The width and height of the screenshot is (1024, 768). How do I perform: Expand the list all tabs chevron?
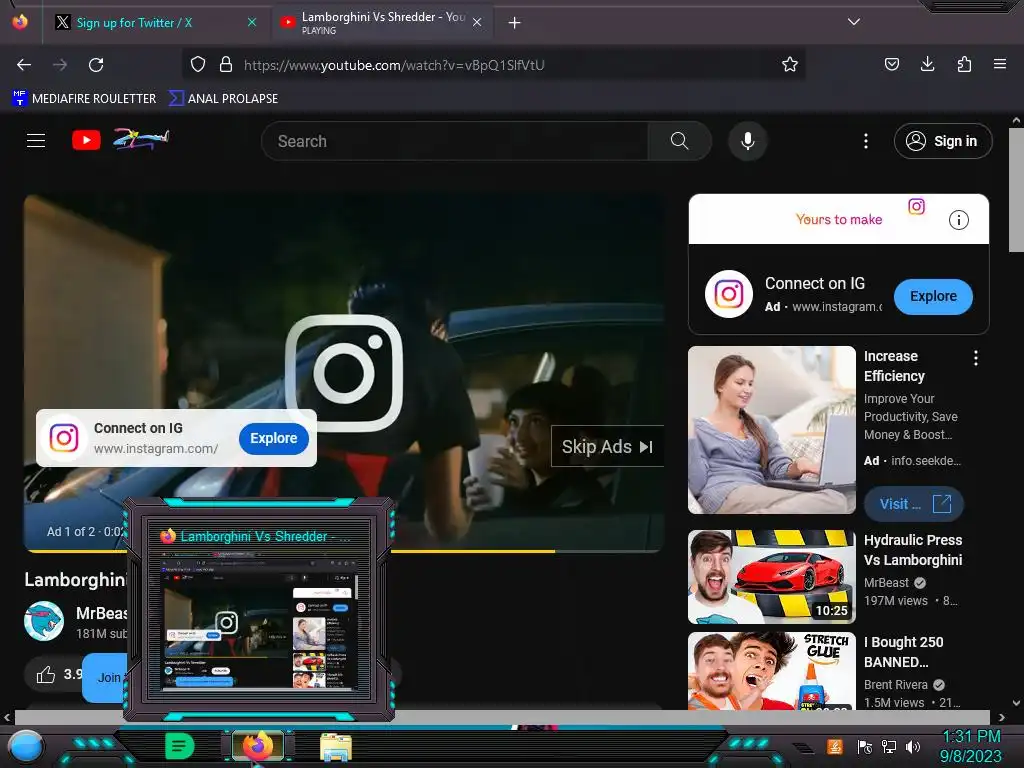click(x=854, y=22)
